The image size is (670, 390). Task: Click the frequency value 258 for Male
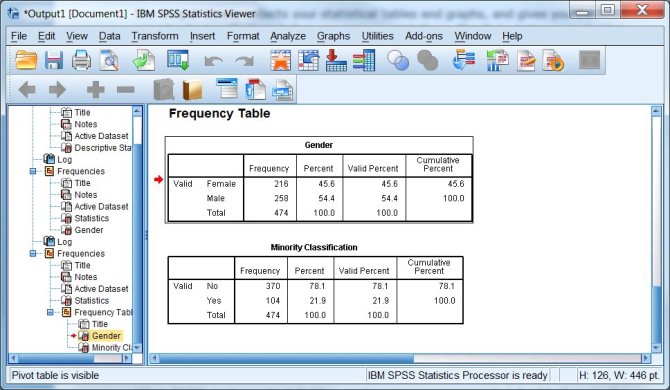[281, 199]
